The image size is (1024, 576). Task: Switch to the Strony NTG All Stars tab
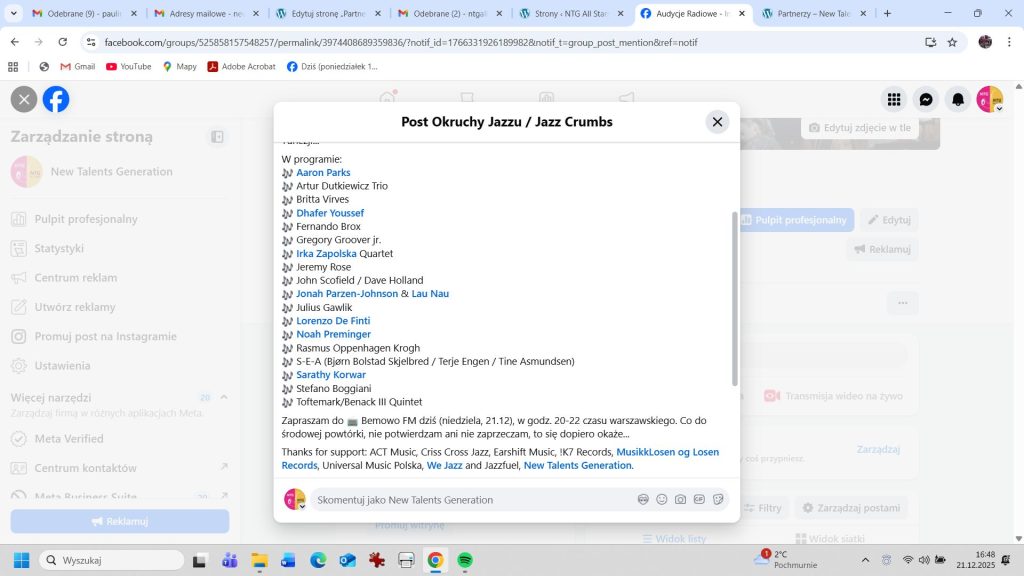click(567, 14)
